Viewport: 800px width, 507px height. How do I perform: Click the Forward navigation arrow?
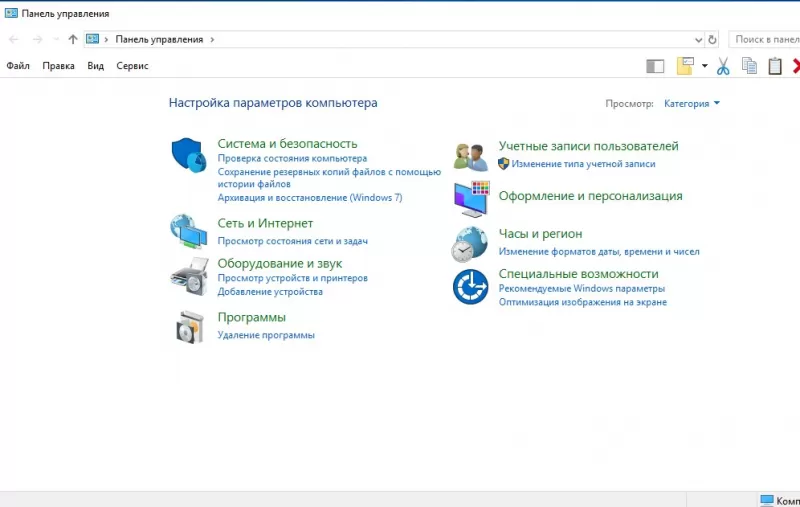(37, 39)
